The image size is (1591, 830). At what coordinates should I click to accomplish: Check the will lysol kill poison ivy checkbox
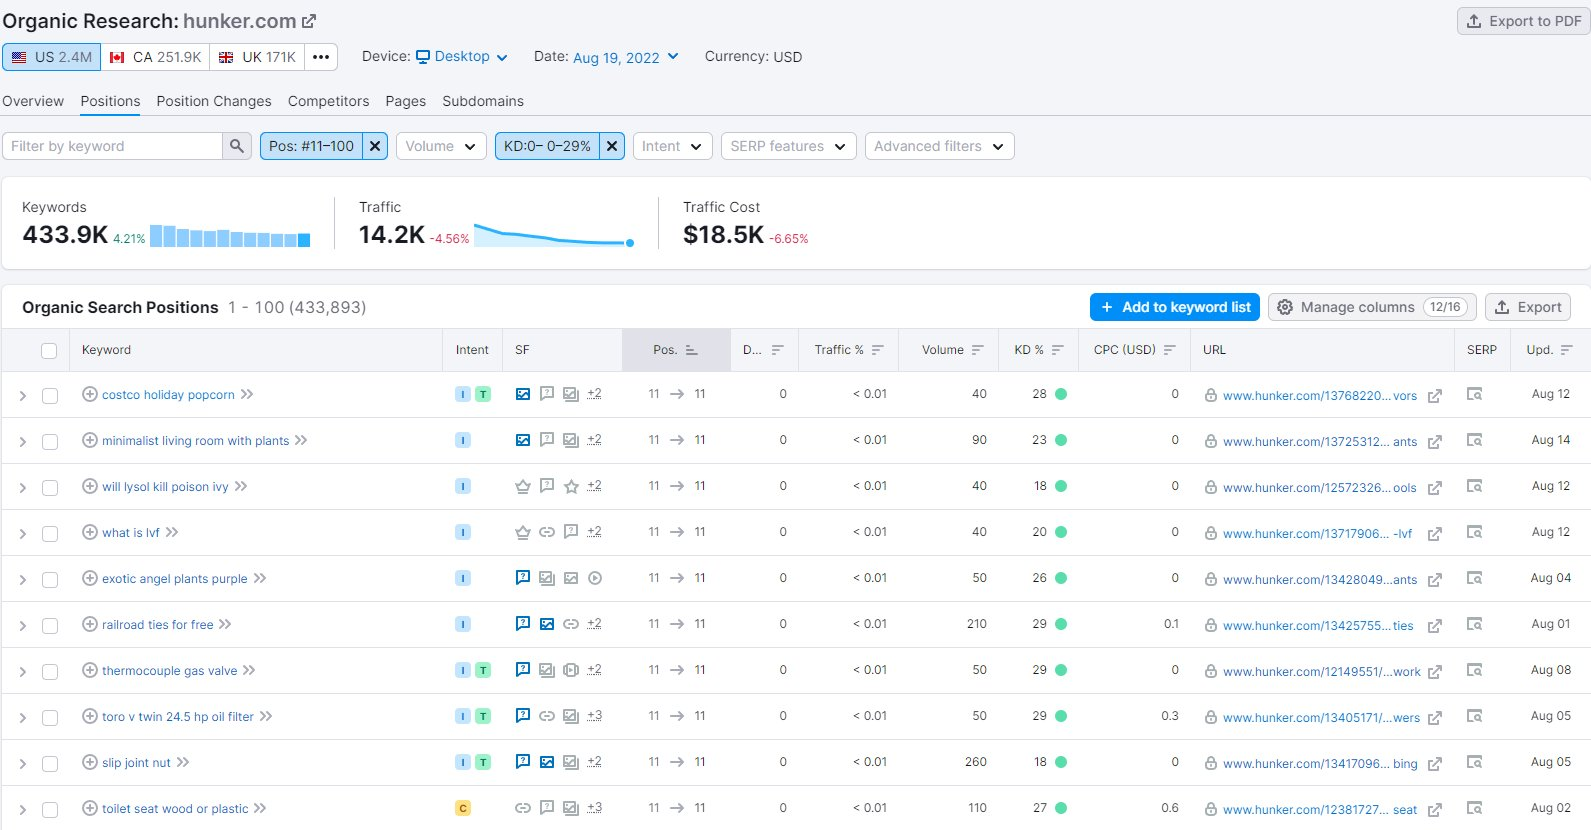(x=50, y=488)
